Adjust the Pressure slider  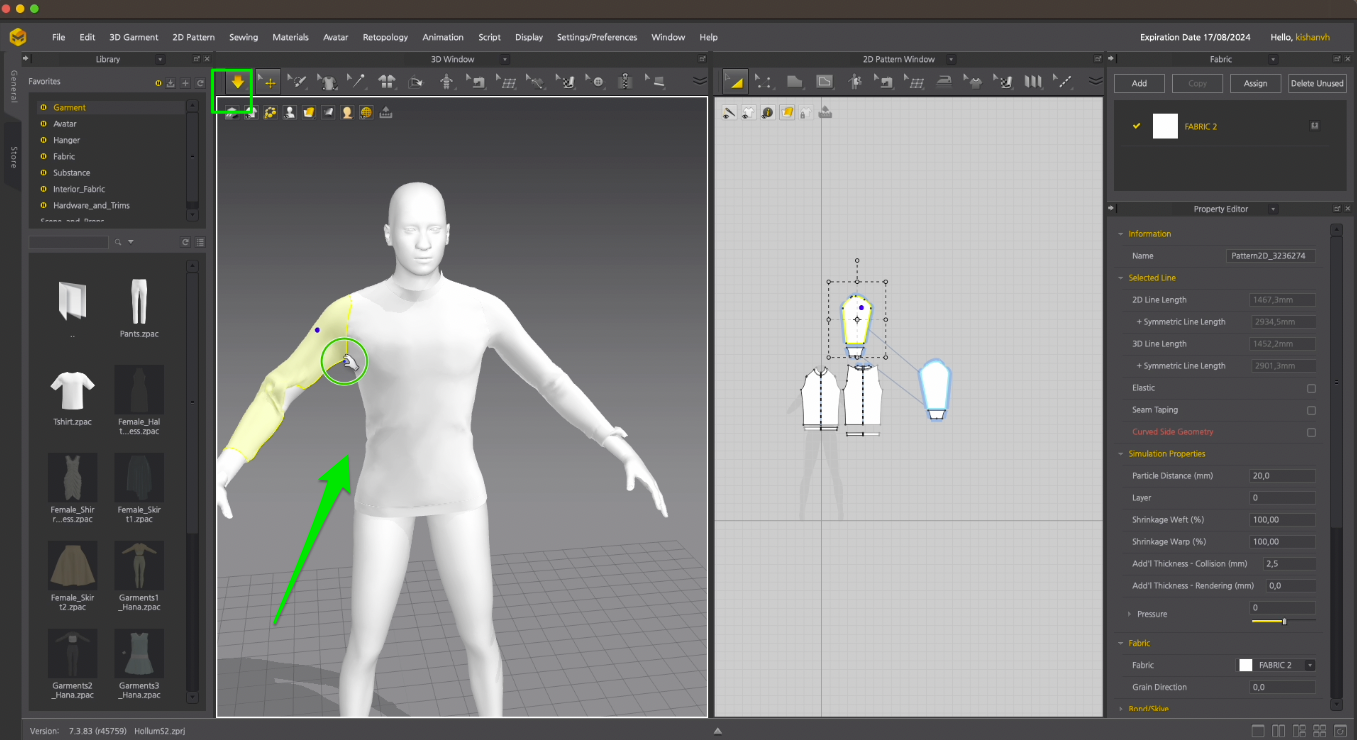[1284, 621]
